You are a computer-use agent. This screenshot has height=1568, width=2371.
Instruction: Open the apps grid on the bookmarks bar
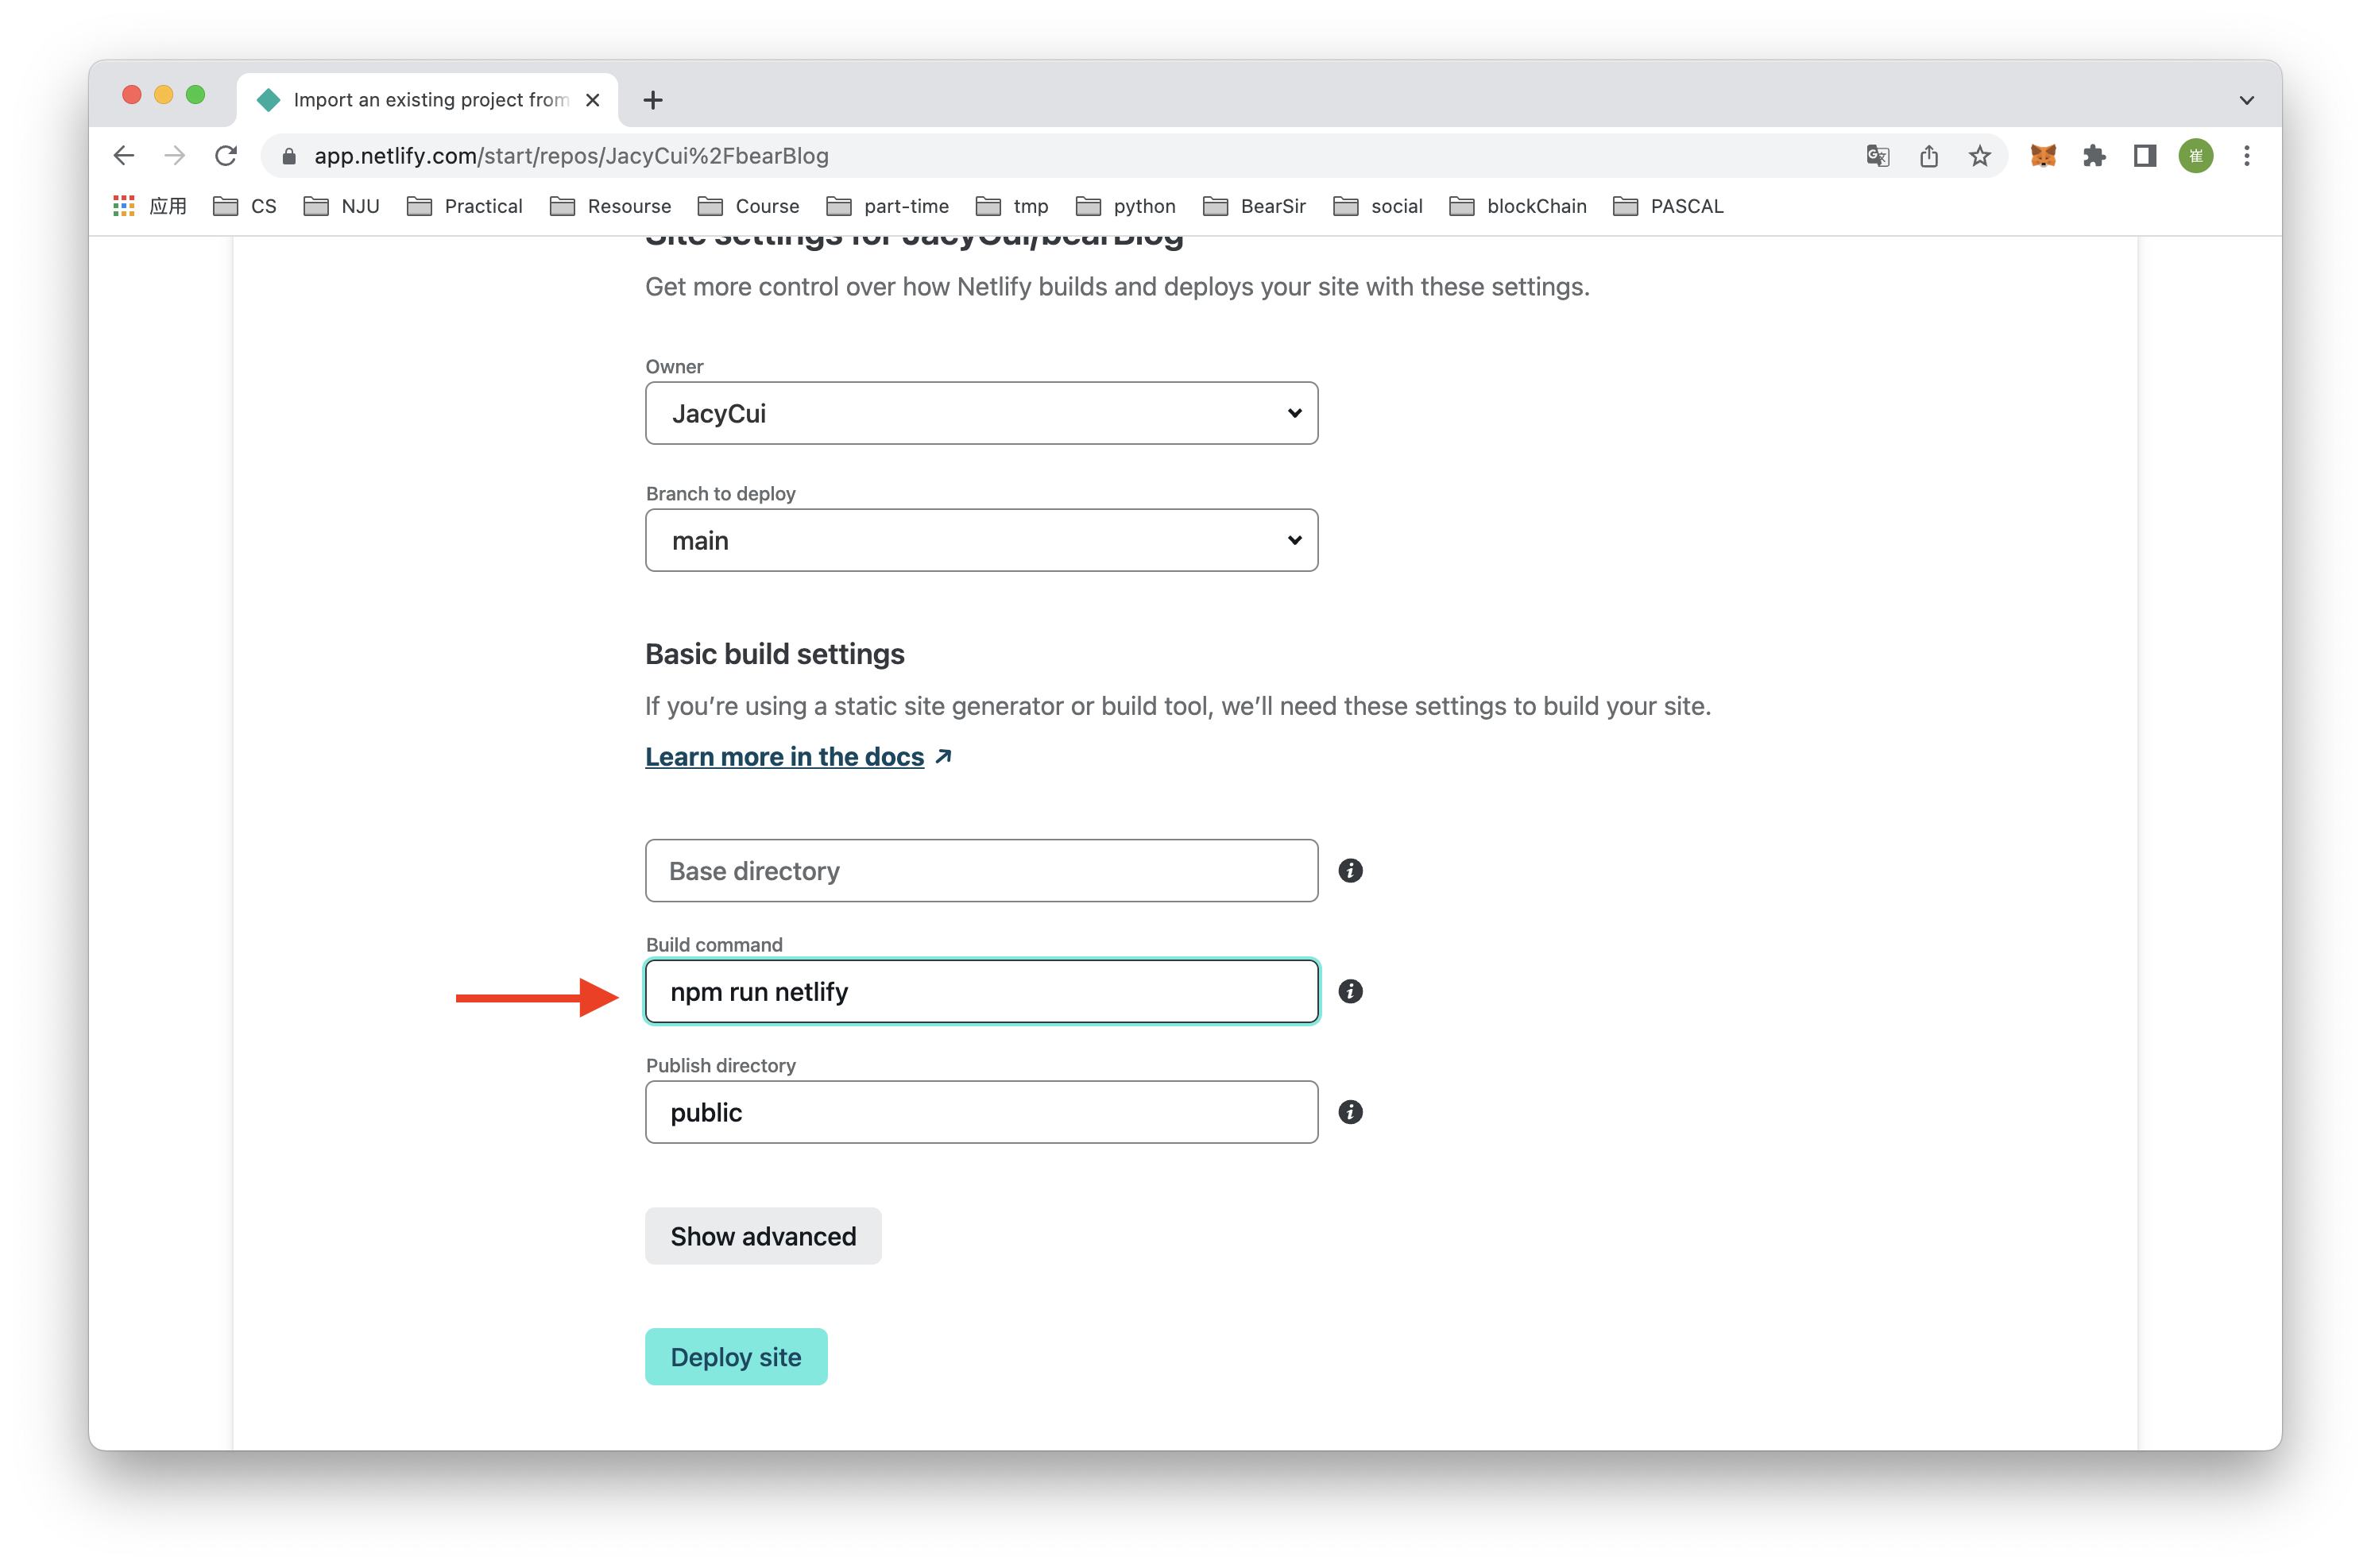(123, 206)
